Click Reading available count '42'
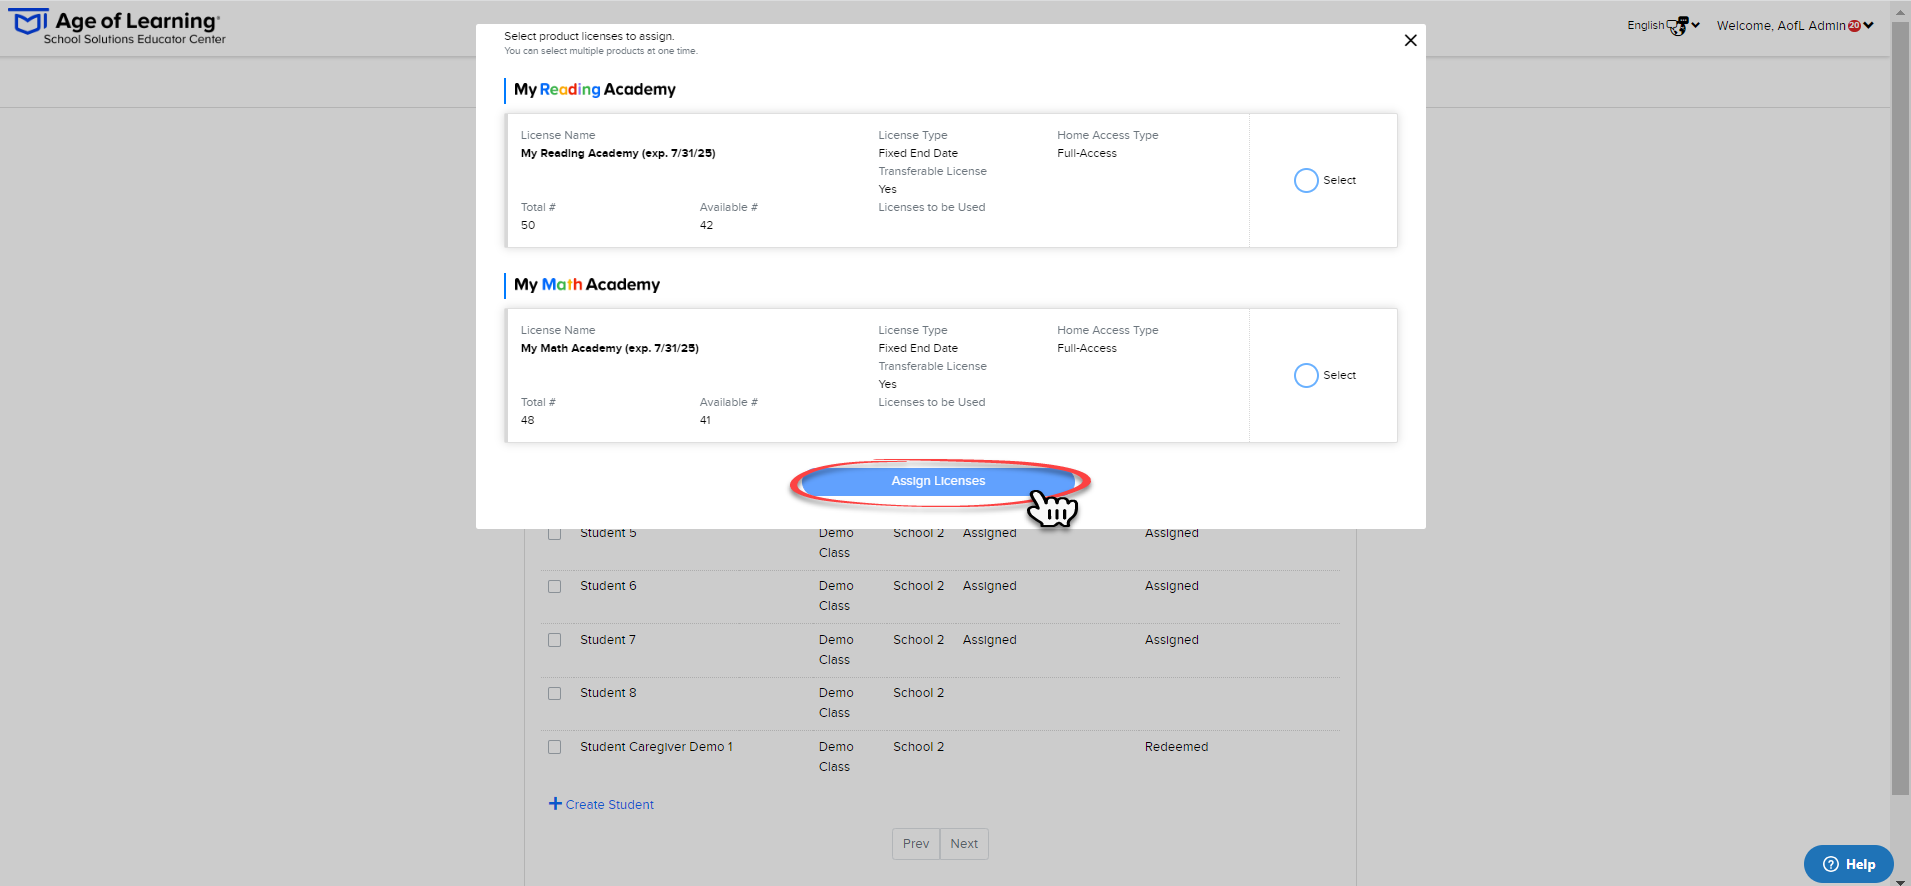1911x886 pixels. pyautogui.click(x=706, y=225)
